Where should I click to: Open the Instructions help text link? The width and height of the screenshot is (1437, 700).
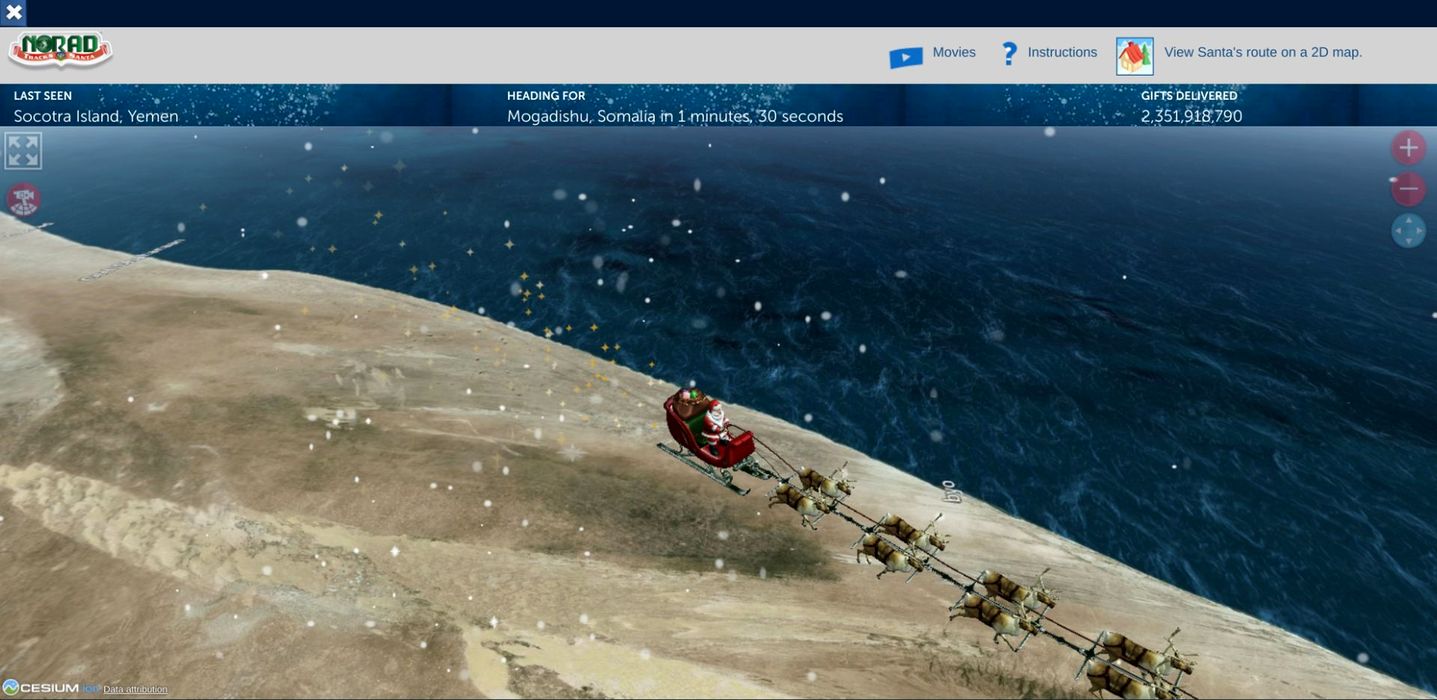point(1062,52)
